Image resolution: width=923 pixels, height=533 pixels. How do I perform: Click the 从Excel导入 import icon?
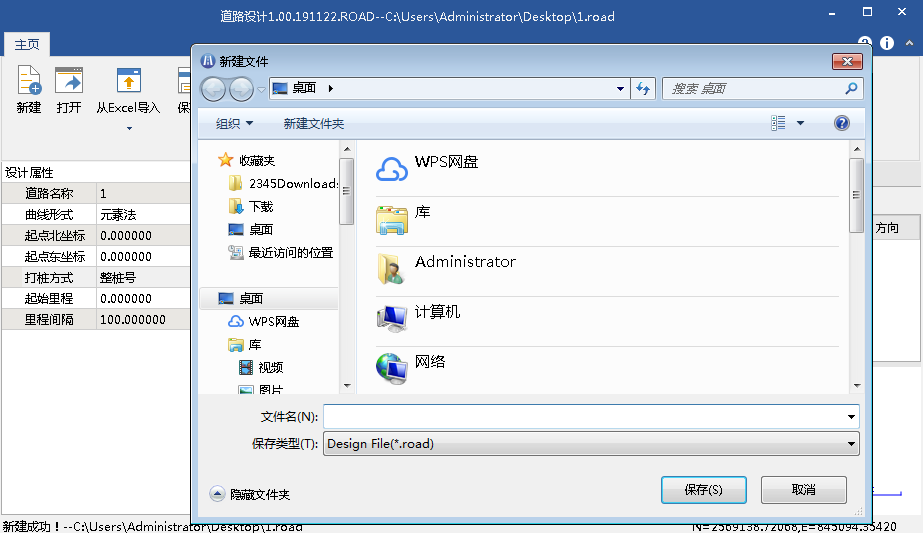128,82
